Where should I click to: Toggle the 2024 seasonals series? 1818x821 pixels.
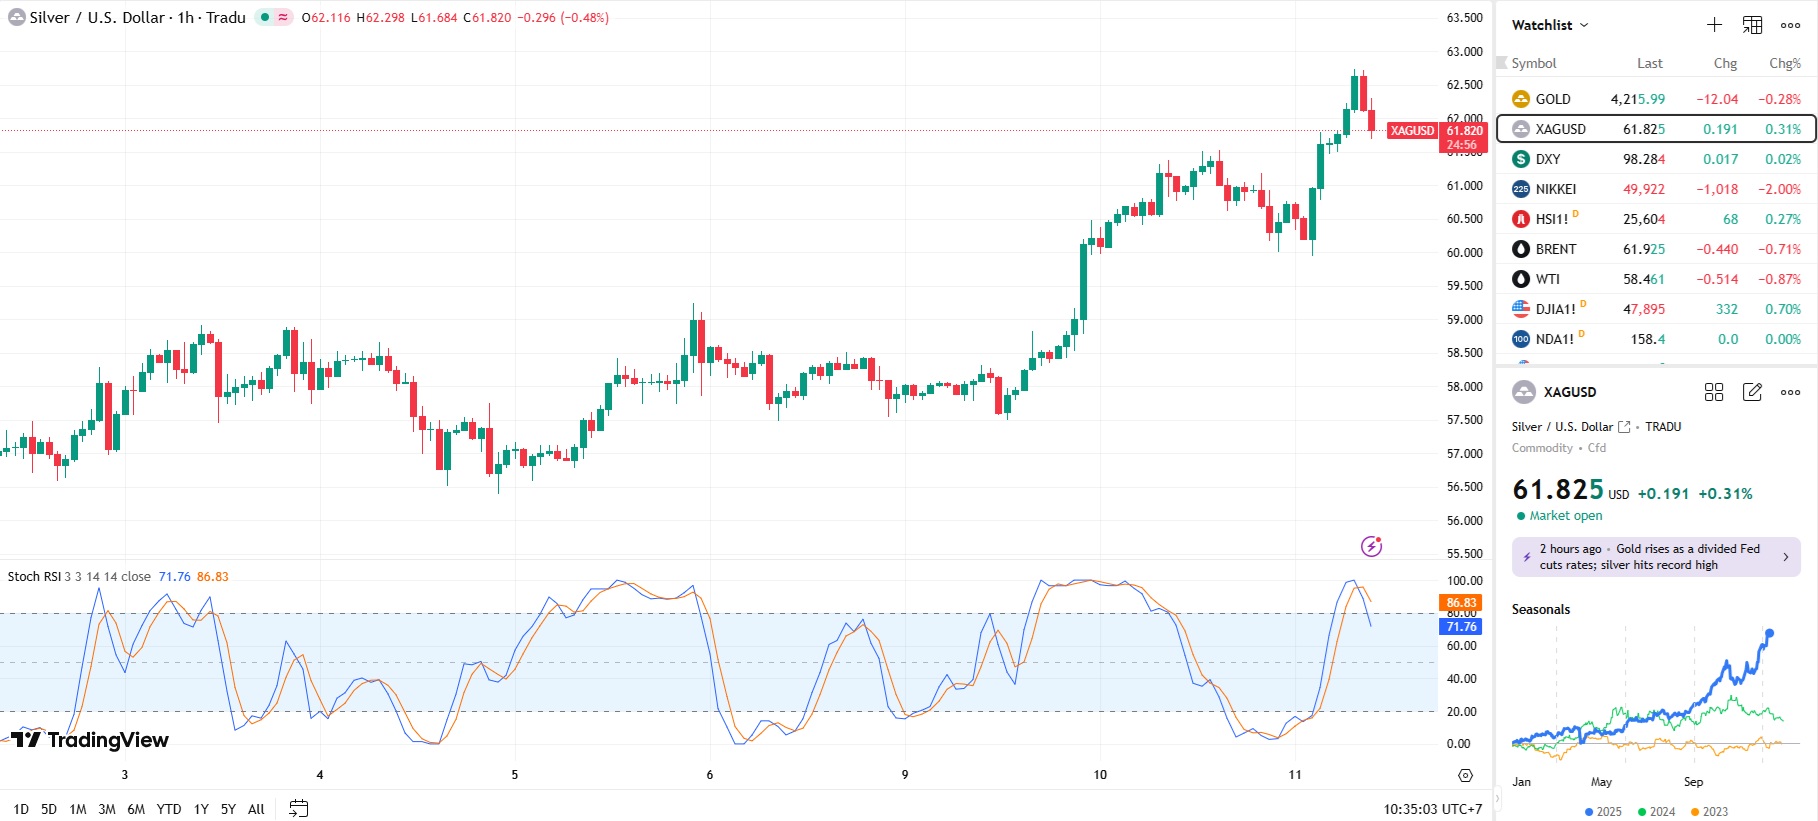click(1656, 811)
